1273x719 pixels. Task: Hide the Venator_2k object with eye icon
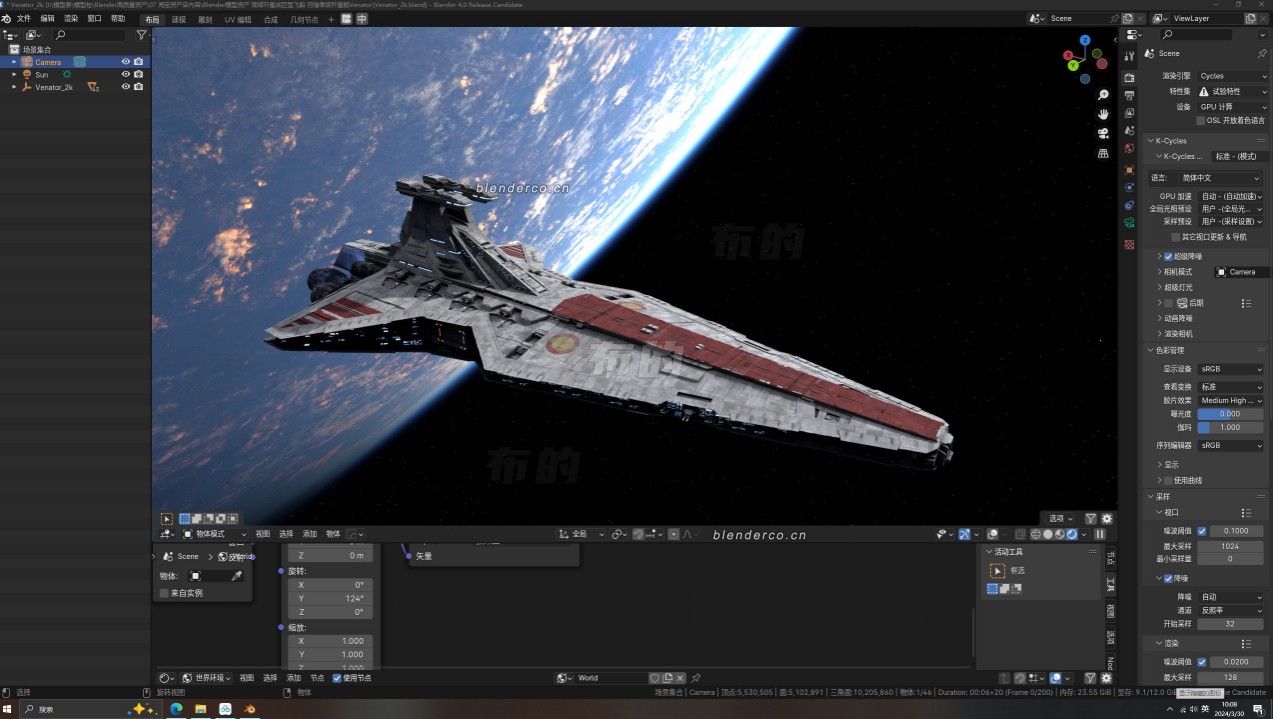(x=126, y=87)
